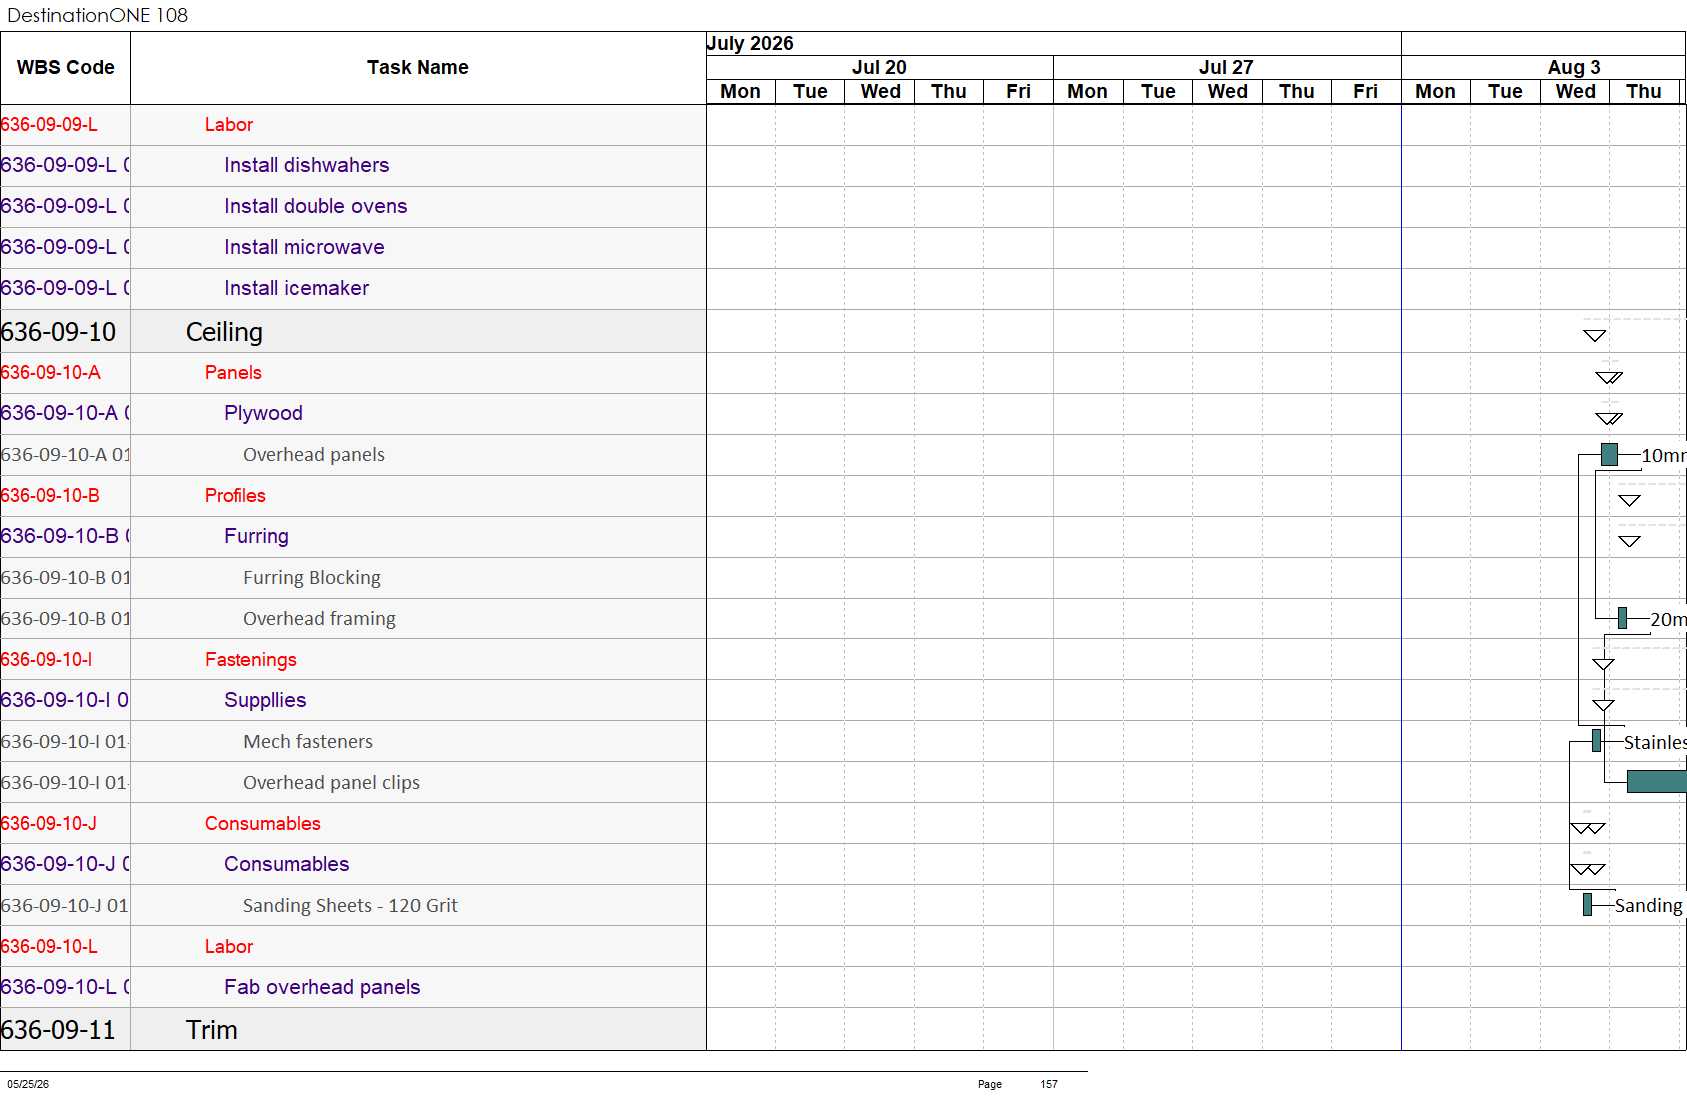Select the Overhead panels task row

[x=353, y=455]
